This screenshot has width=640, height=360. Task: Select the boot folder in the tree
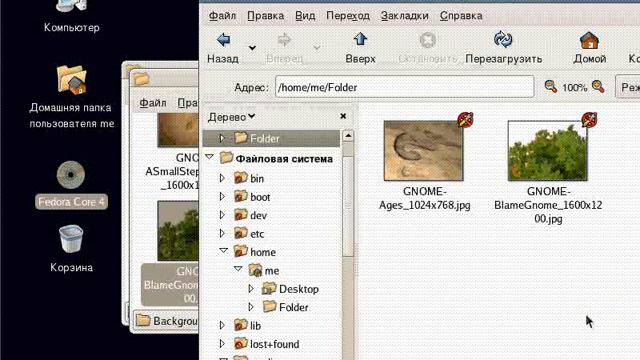(252, 197)
